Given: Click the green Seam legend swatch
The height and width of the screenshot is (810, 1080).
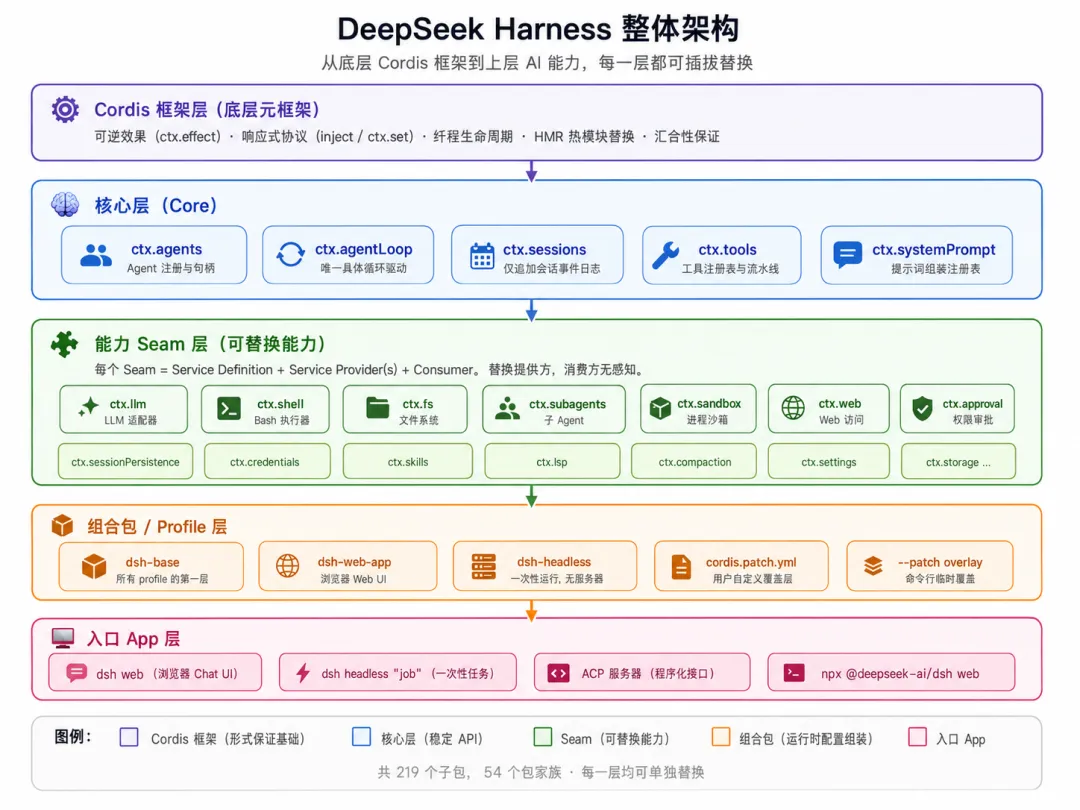Looking at the screenshot, I should point(543,737).
